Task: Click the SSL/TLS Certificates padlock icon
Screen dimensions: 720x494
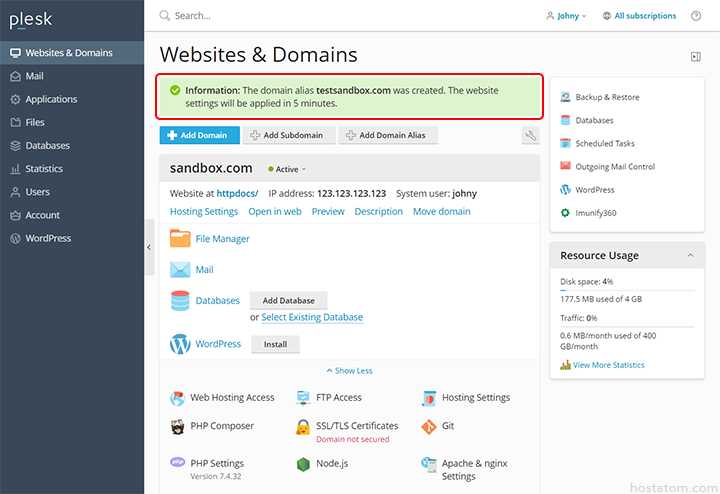Action: pyautogui.click(x=304, y=427)
